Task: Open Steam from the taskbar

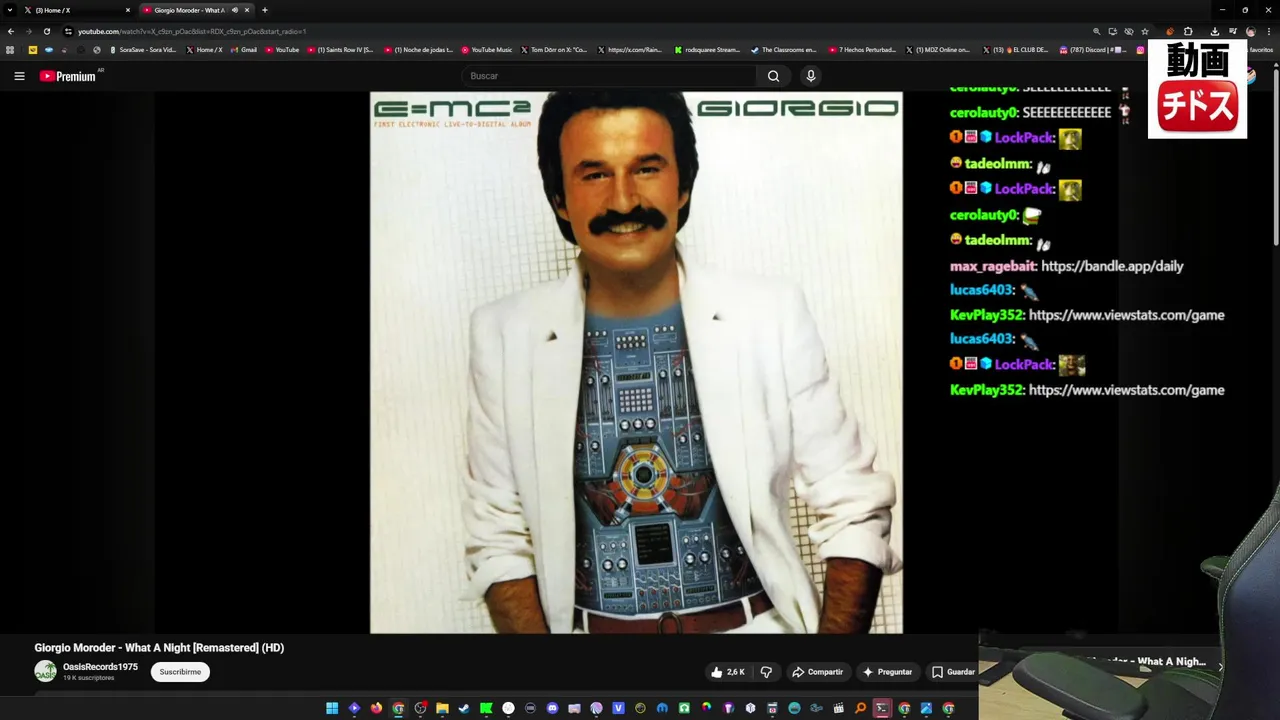Action: click(x=464, y=708)
